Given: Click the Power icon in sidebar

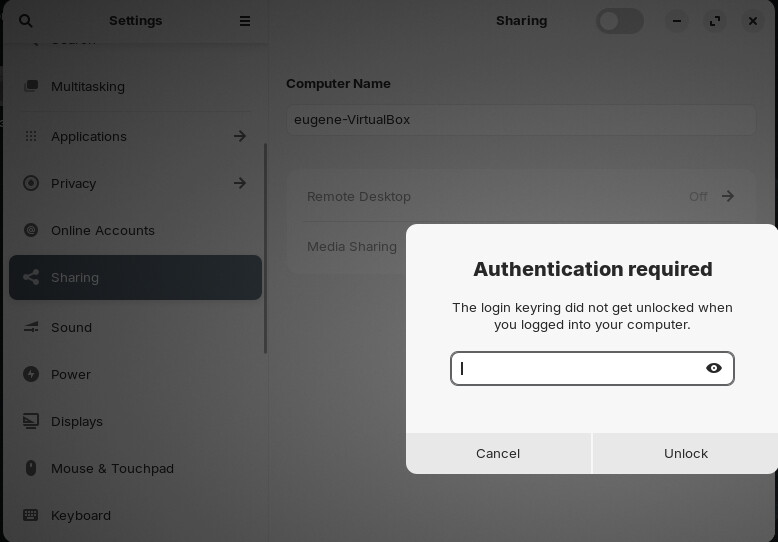Looking at the screenshot, I should pos(31,374).
